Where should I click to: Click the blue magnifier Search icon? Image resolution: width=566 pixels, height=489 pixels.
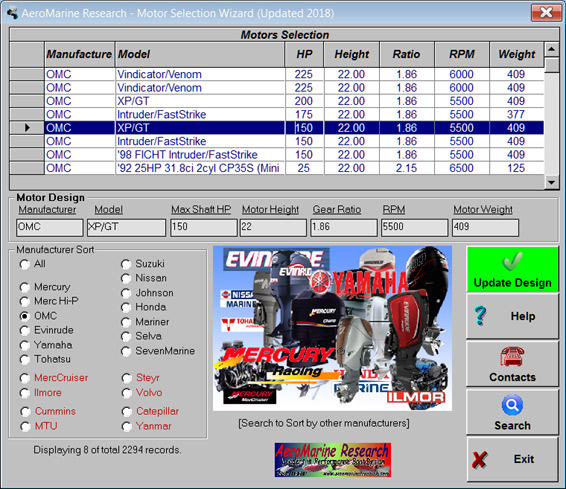[512, 405]
